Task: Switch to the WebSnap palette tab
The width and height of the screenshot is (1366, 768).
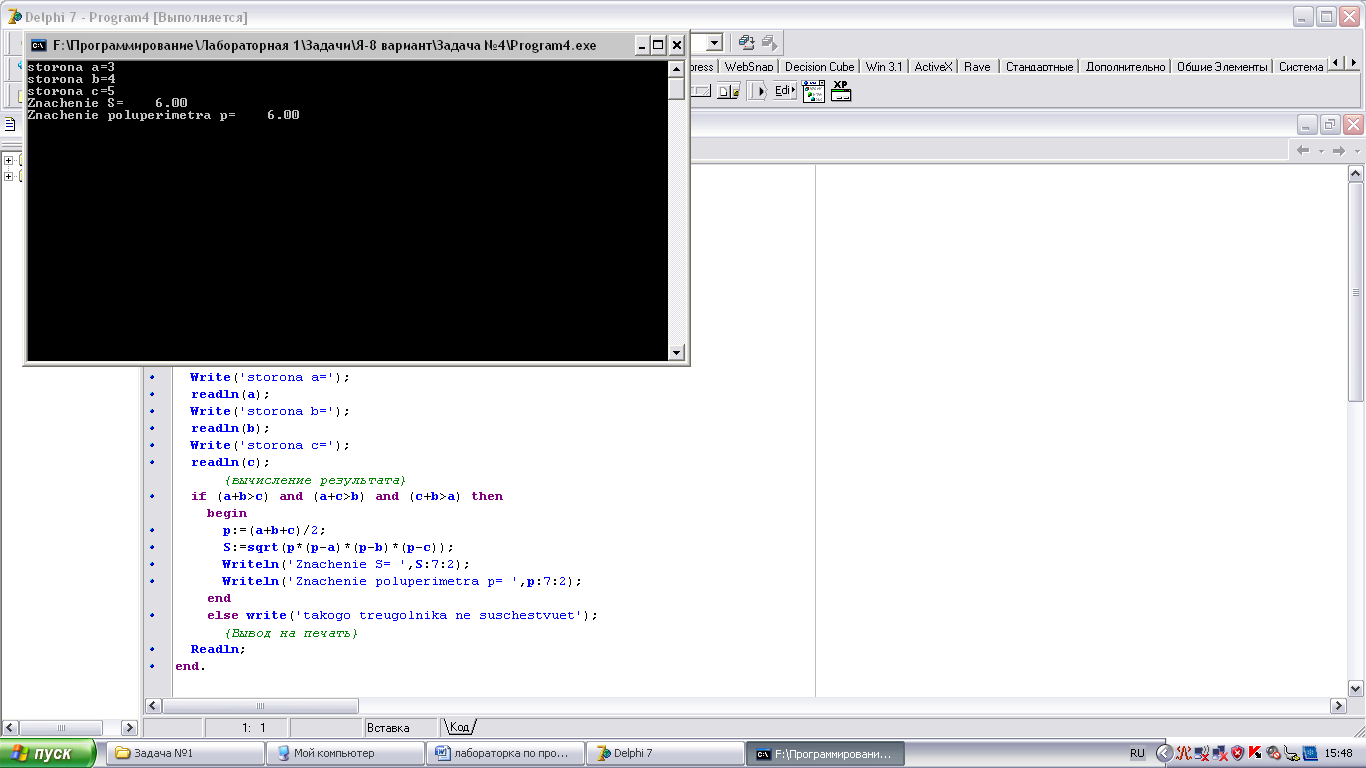Action: [x=749, y=66]
